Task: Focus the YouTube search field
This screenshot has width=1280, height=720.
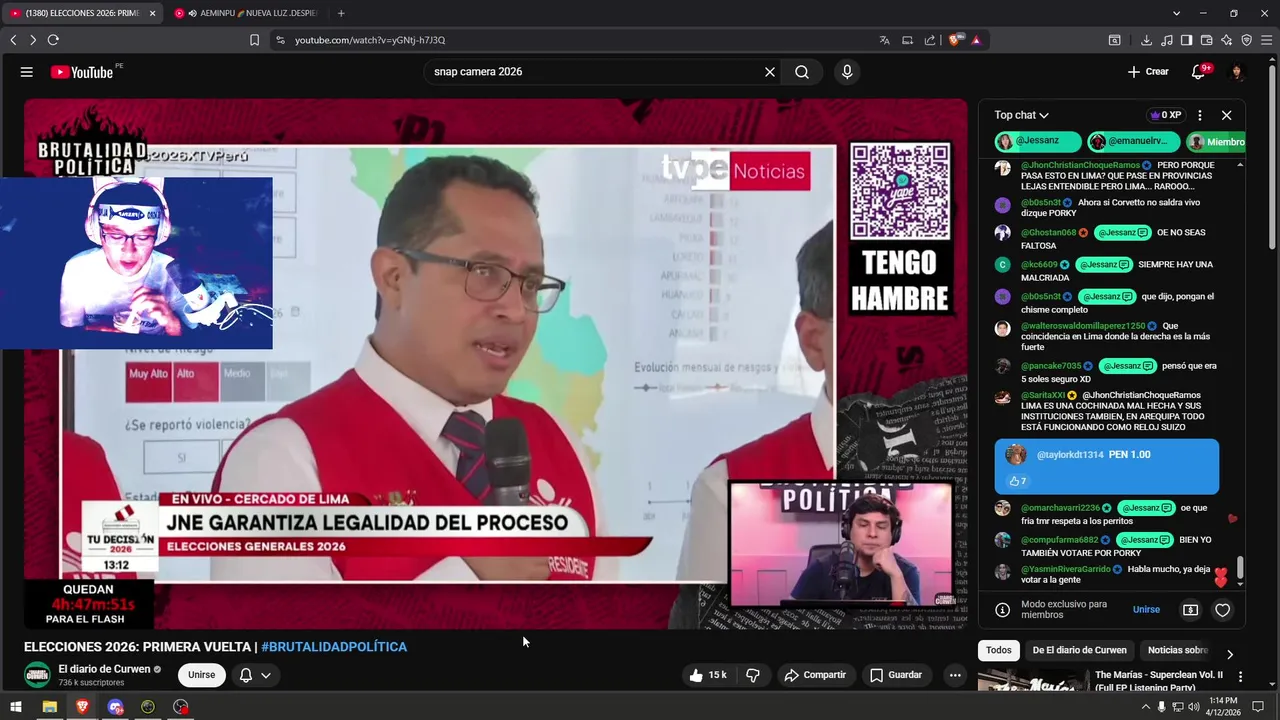Action: 594,72
